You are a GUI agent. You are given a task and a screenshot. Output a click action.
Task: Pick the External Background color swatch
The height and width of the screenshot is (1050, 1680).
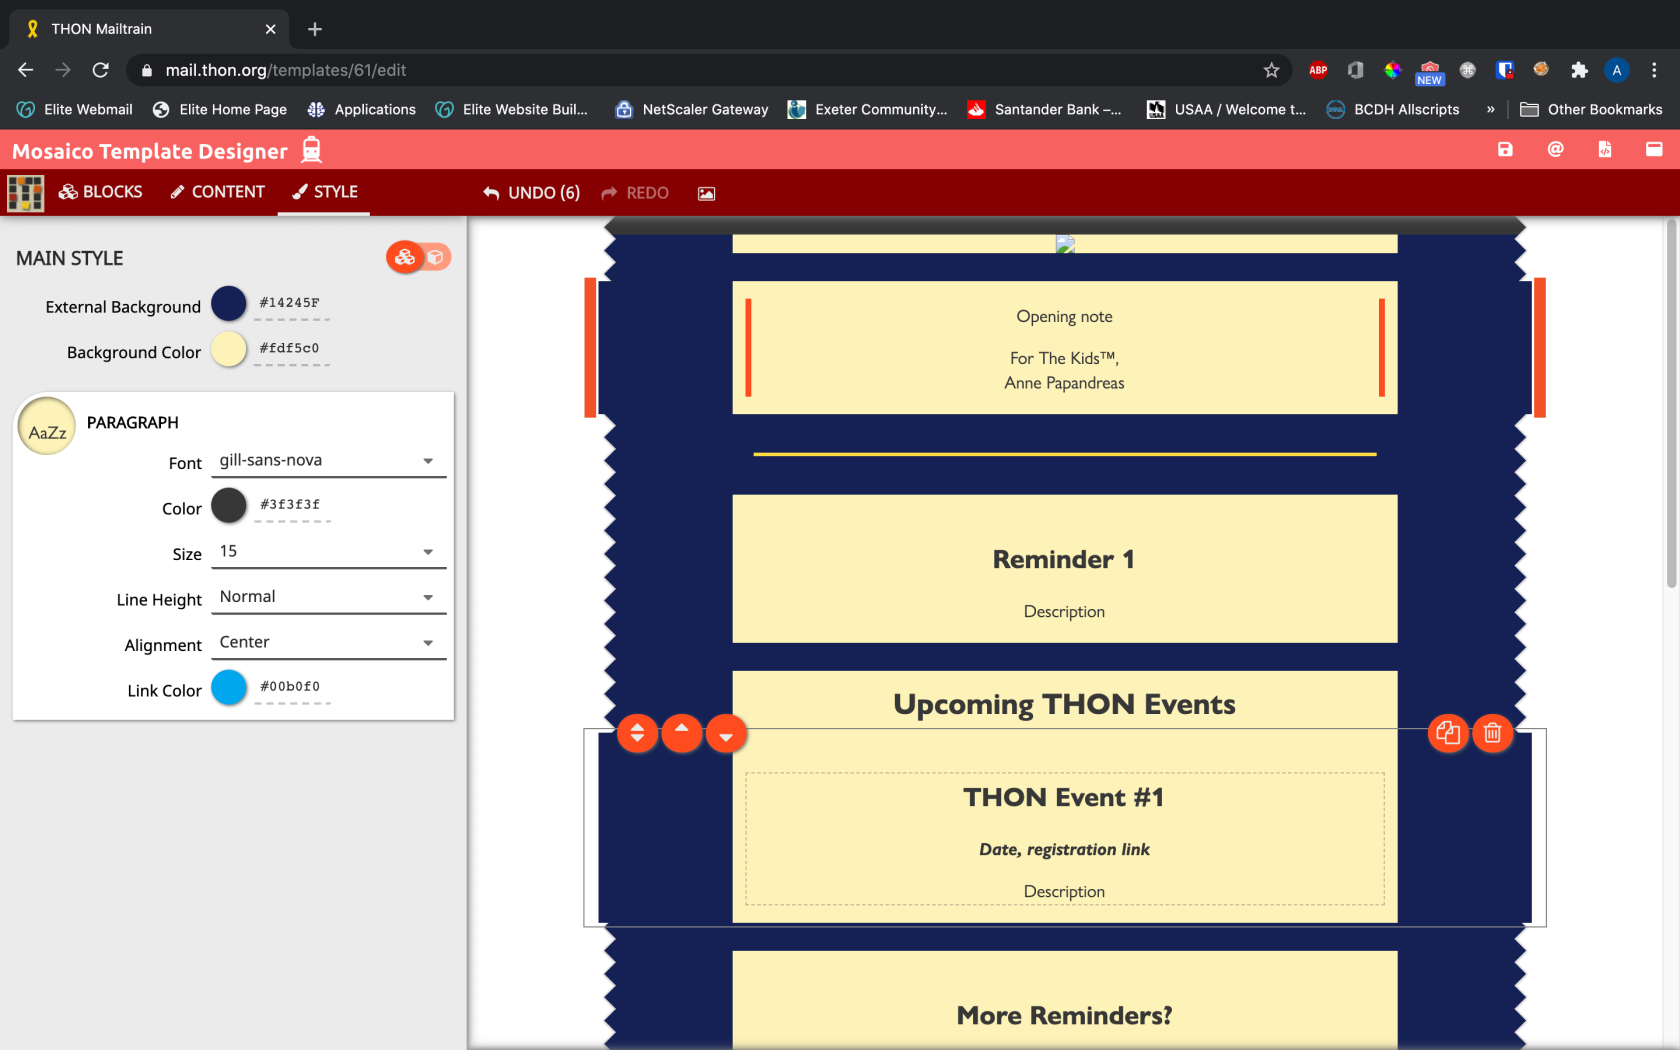coord(229,304)
